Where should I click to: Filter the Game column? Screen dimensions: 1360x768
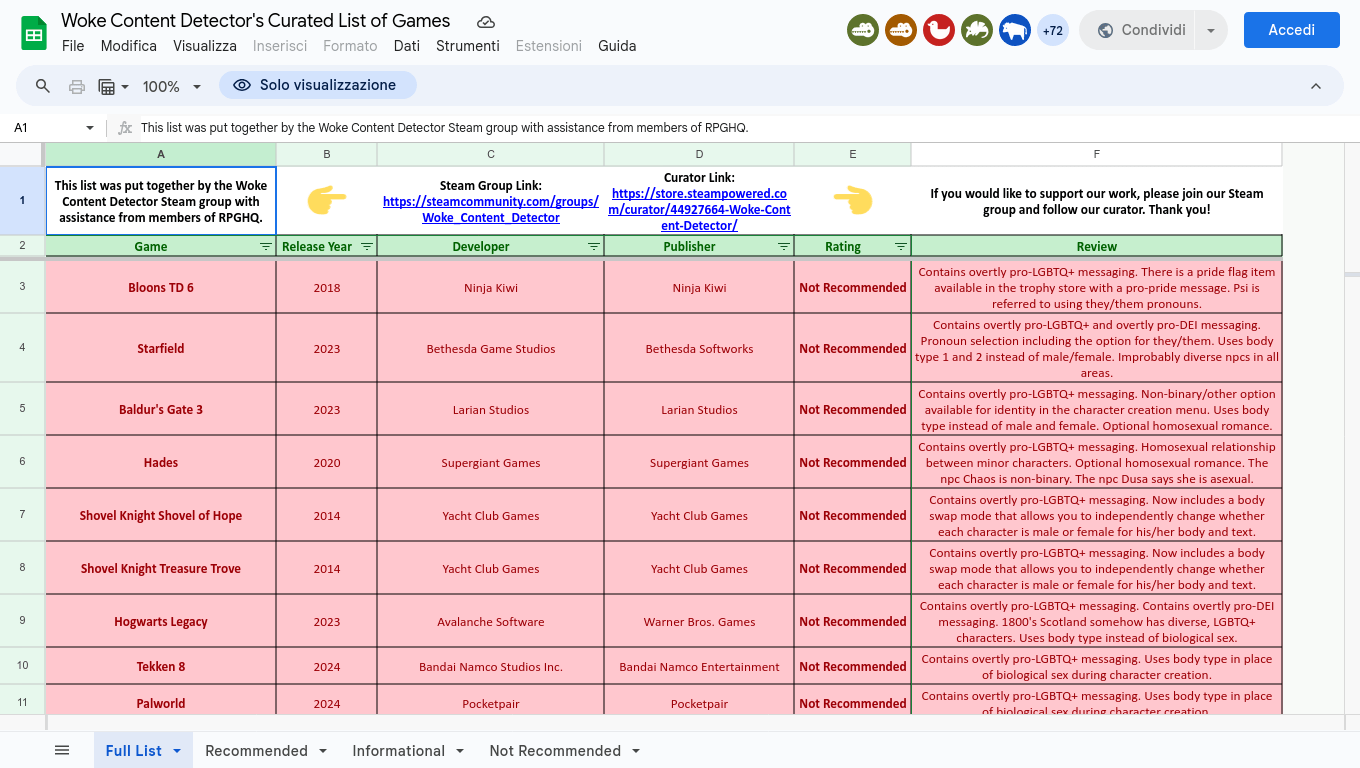point(266,246)
